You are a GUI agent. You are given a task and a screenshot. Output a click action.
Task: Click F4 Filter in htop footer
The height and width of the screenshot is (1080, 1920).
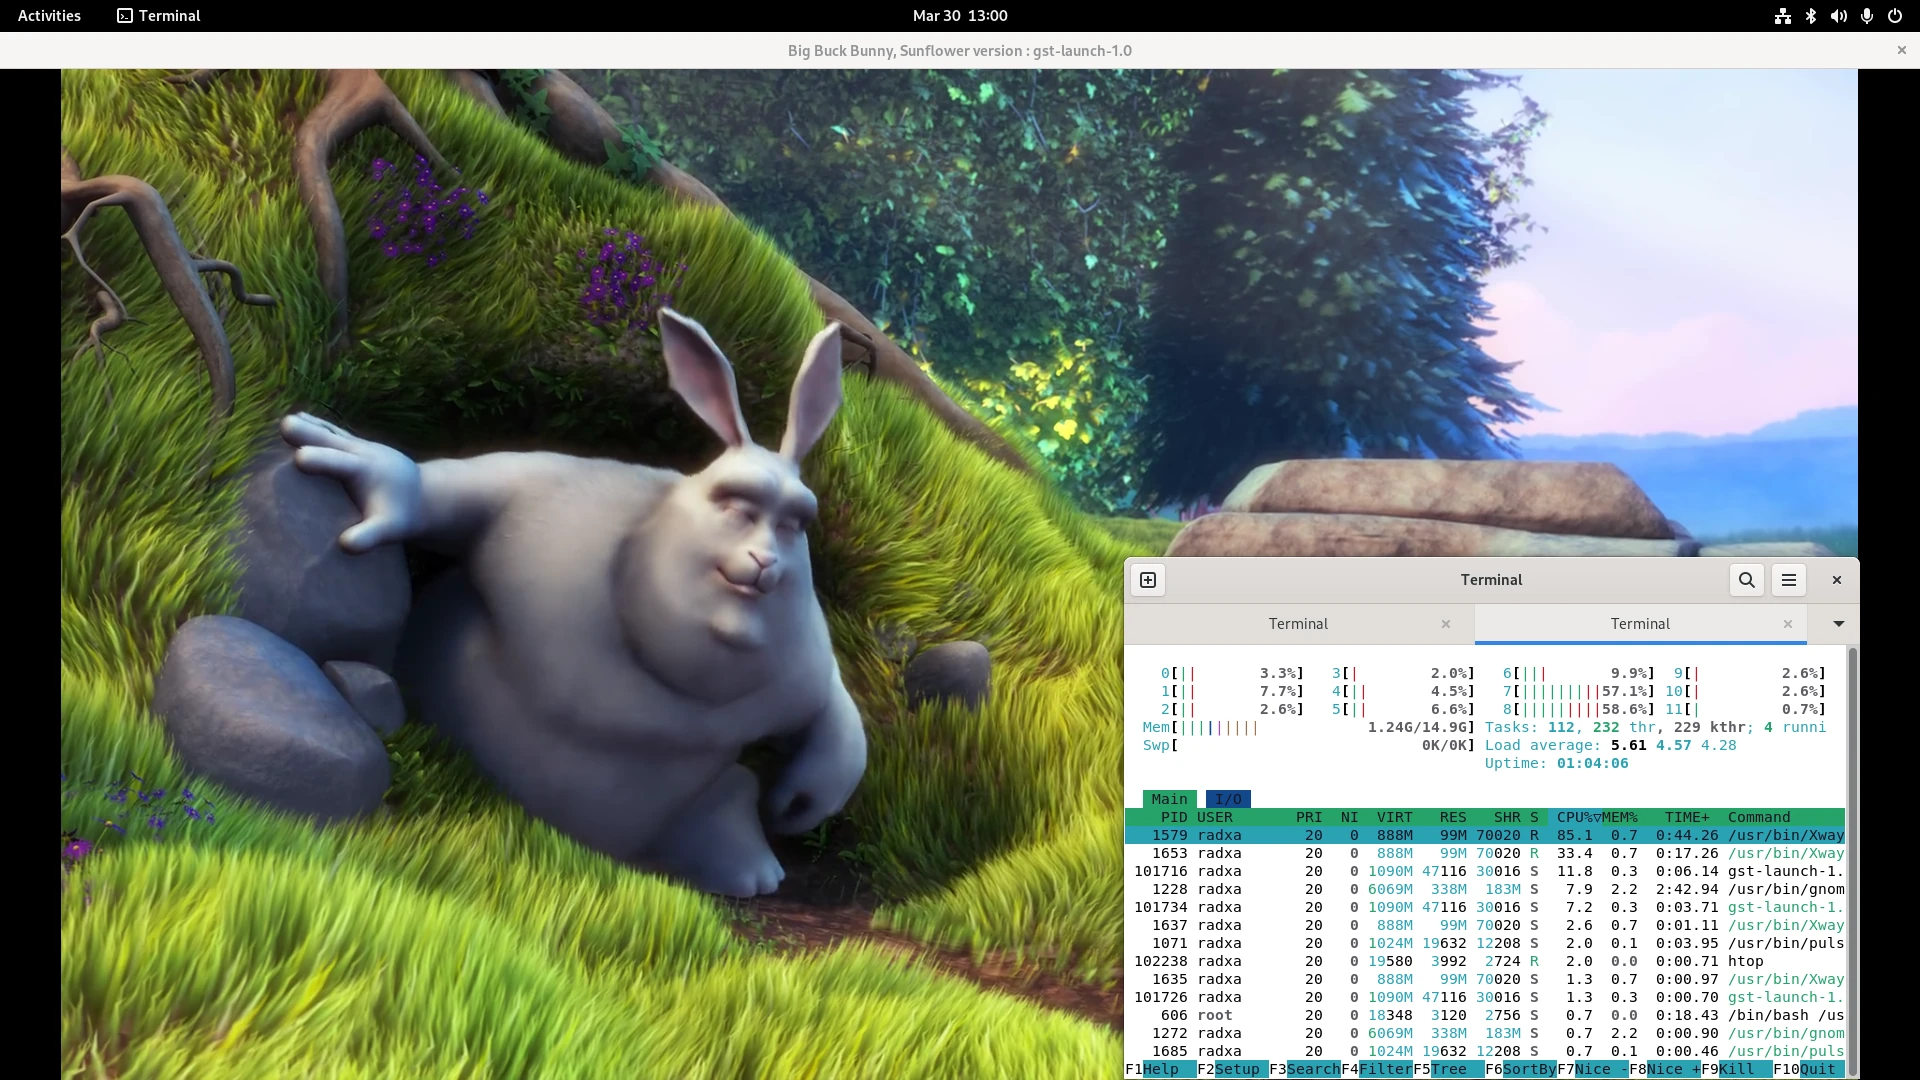(x=1376, y=1069)
